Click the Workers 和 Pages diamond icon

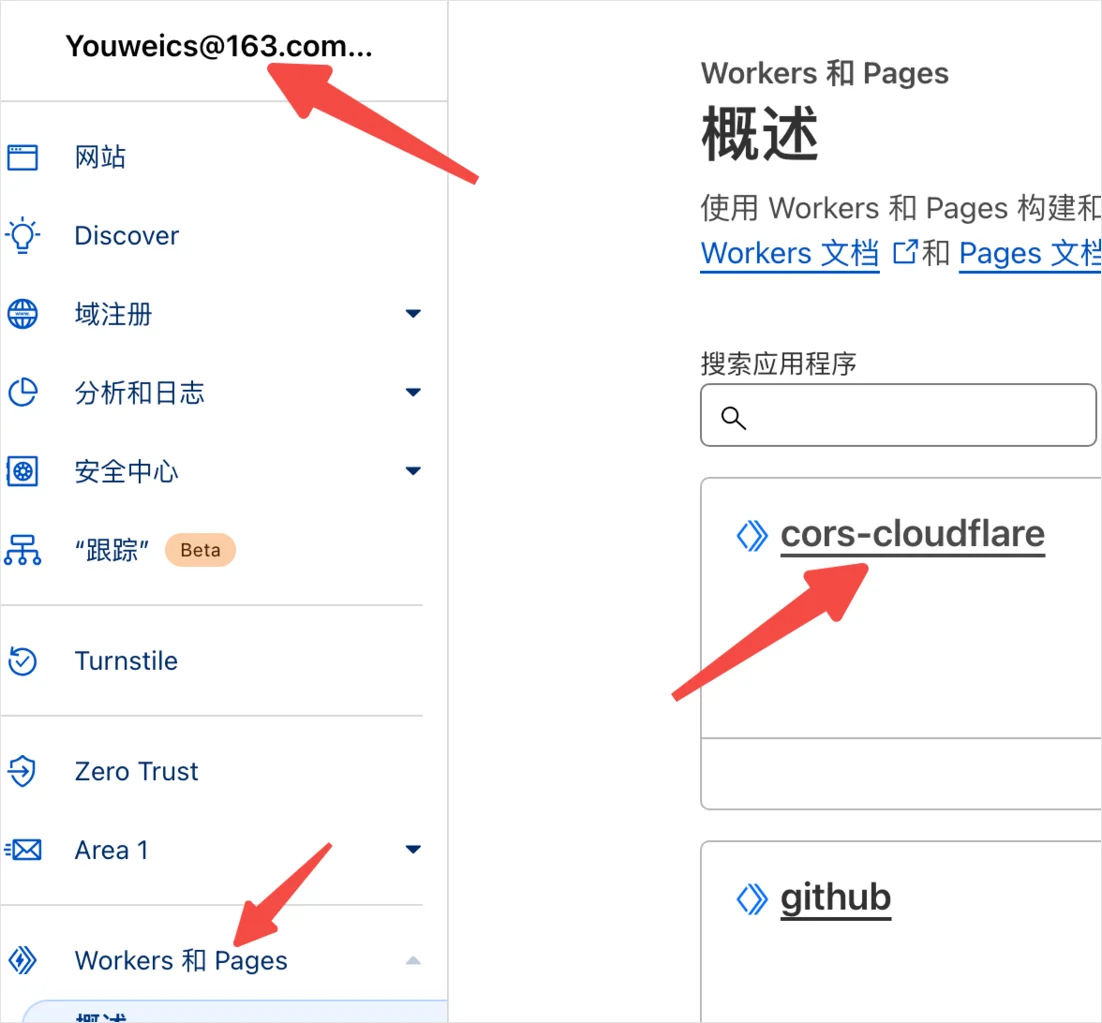(22, 960)
